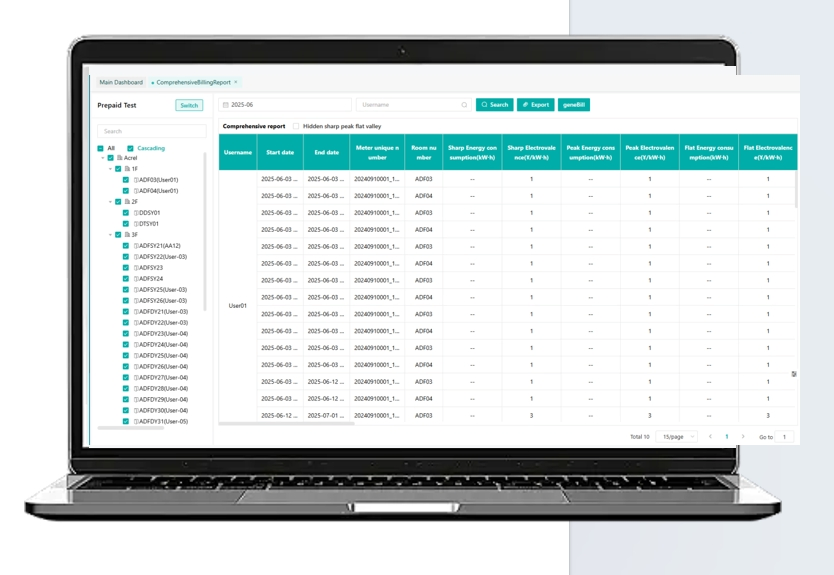Click the magnifier icon inside Username field
Image resolution: width=834 pixels, height=575 pixels.
(464, 105)
